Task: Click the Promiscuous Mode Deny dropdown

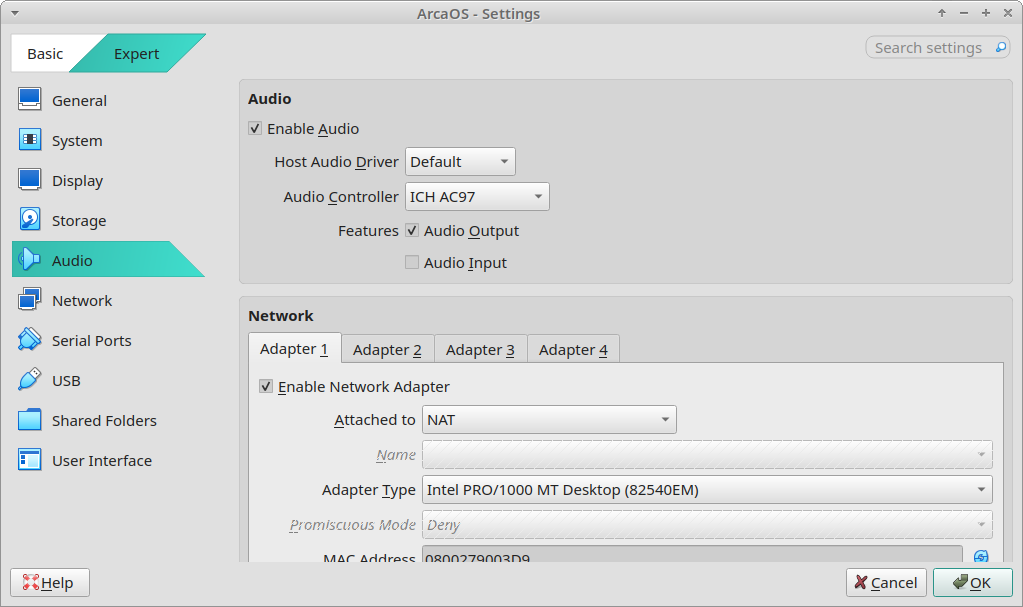Action: pos(707,525)
